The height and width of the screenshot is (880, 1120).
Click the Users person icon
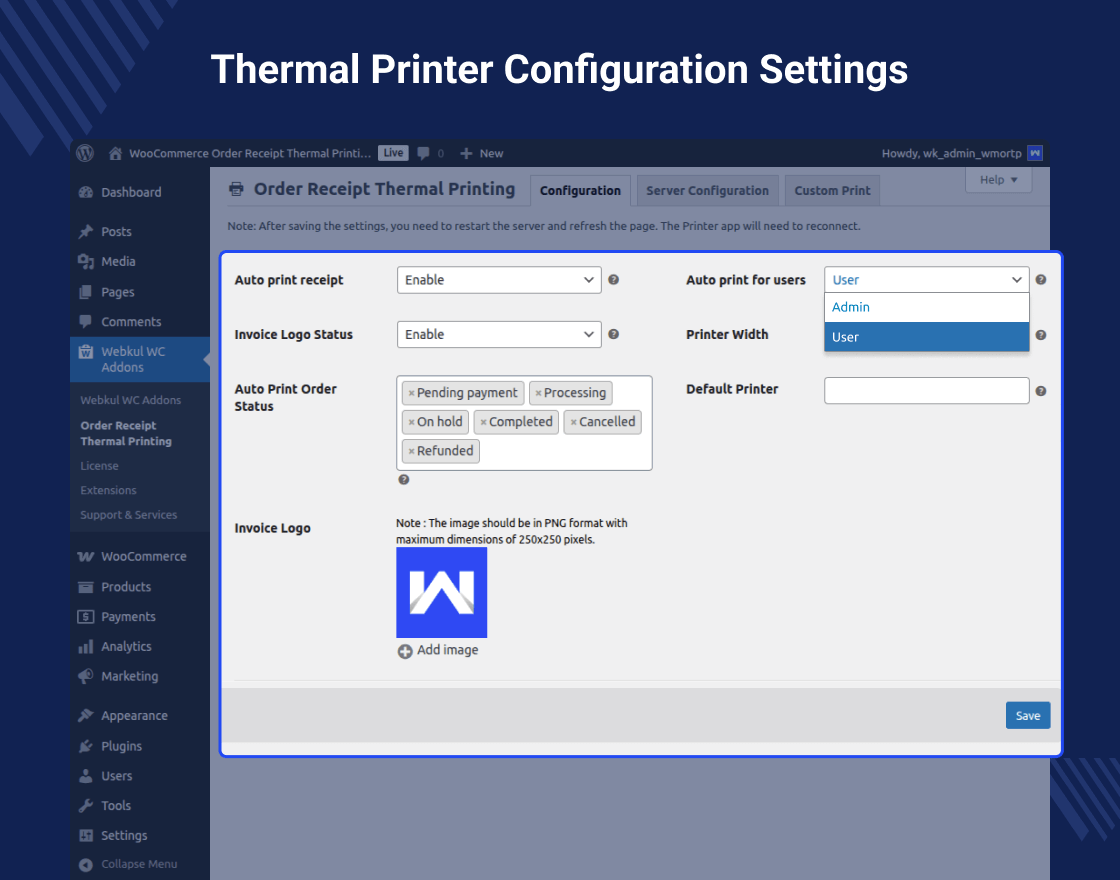pos(86,776)
